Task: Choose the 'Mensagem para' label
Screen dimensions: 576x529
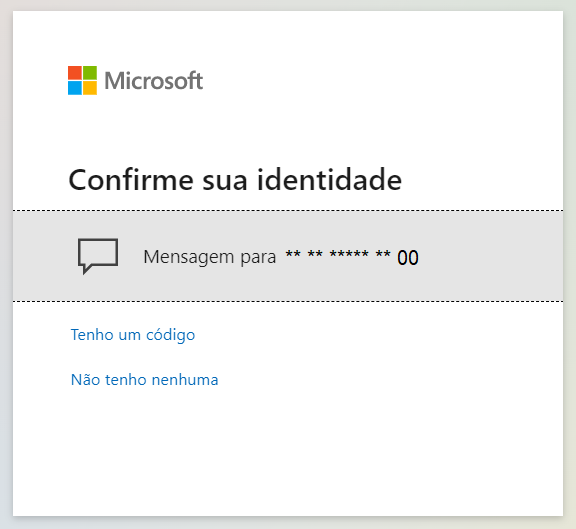Action: point(209,257)
